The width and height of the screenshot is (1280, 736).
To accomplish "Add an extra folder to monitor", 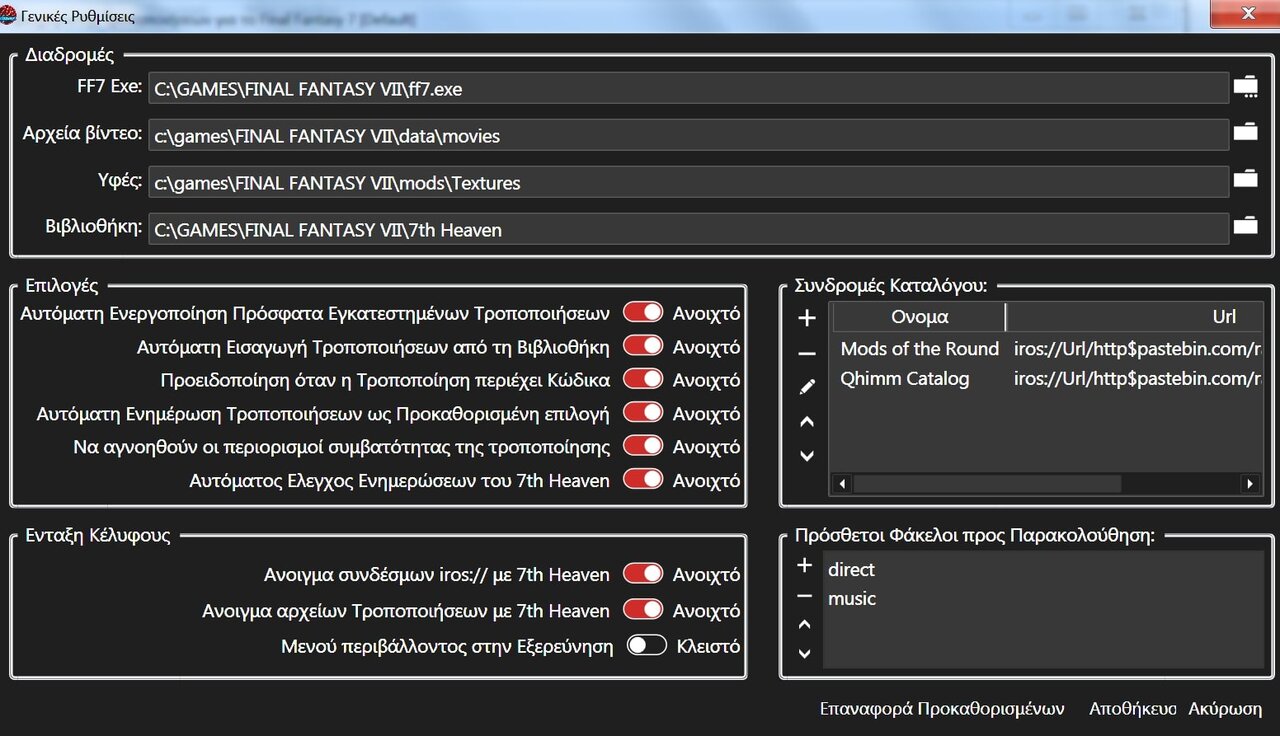I will coord(804,566).
